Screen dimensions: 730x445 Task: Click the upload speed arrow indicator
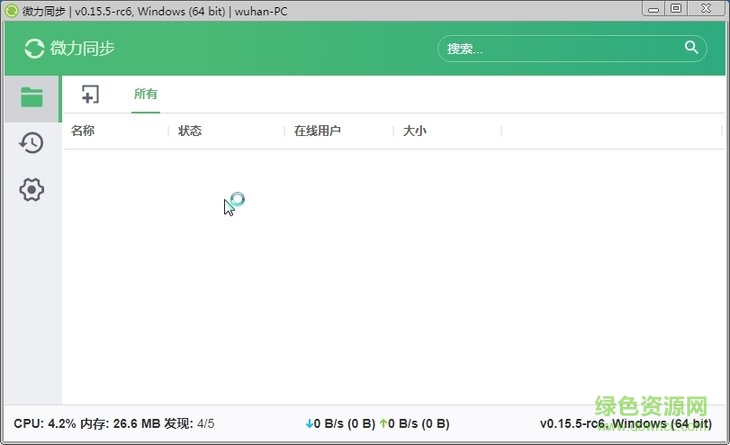383,424
